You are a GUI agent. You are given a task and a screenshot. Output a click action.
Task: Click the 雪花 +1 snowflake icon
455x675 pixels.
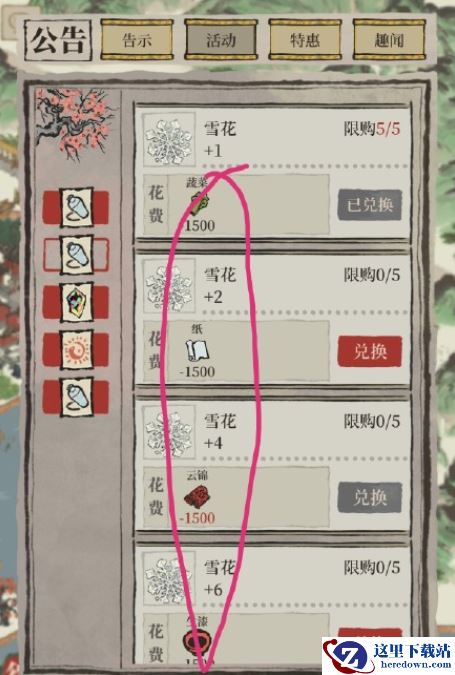(169, 139)
